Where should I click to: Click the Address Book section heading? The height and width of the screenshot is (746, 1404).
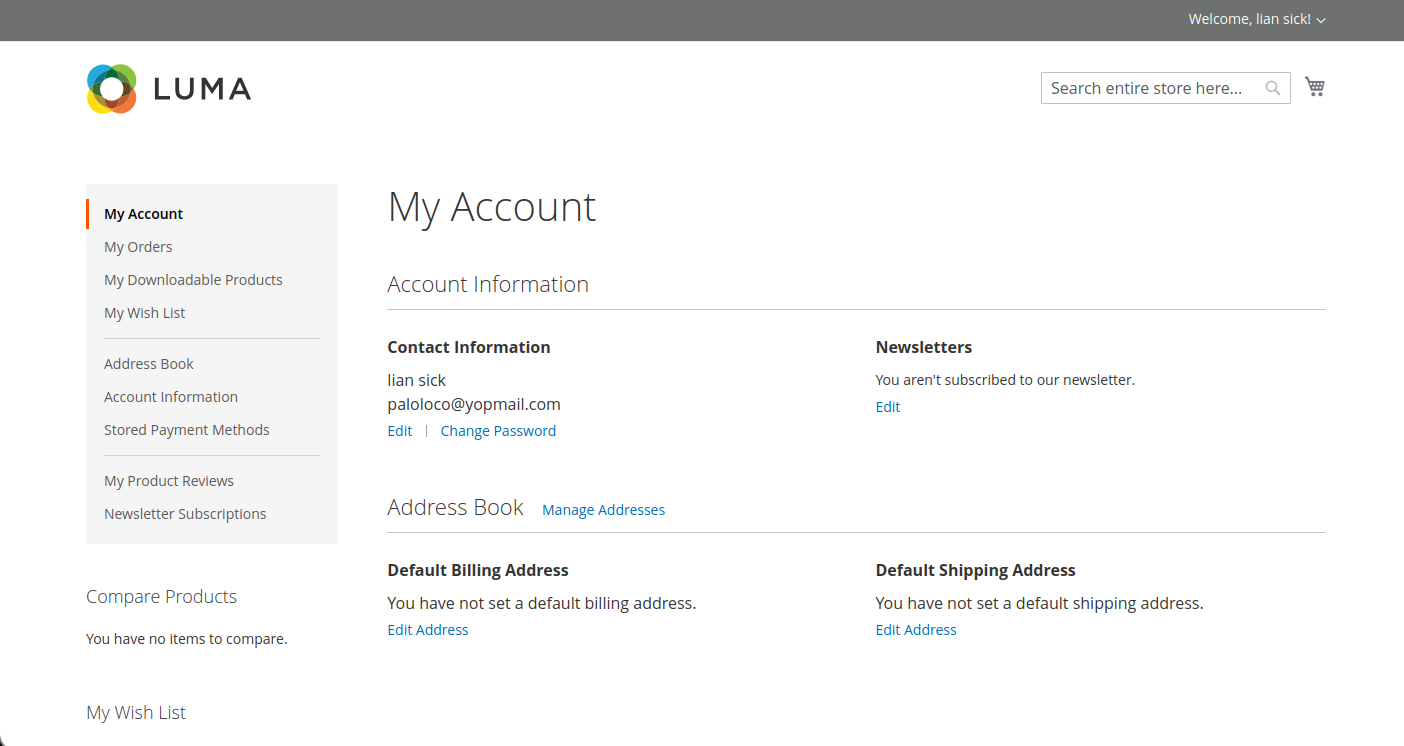456,508
